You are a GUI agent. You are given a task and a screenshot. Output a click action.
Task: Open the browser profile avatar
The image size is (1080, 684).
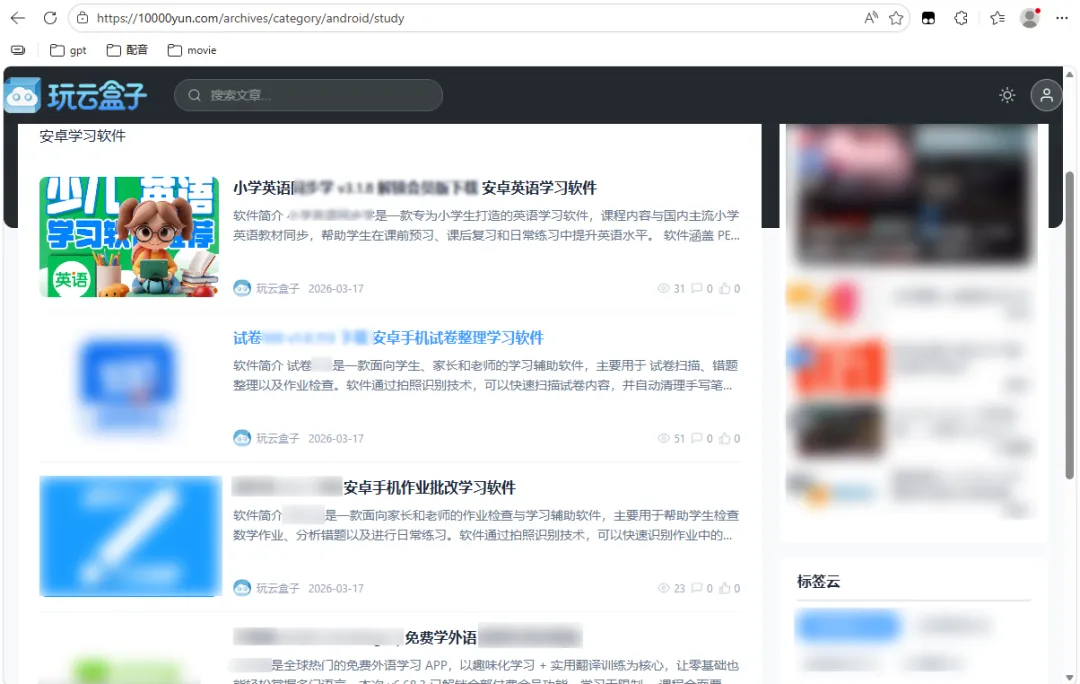pos(1030,19)
